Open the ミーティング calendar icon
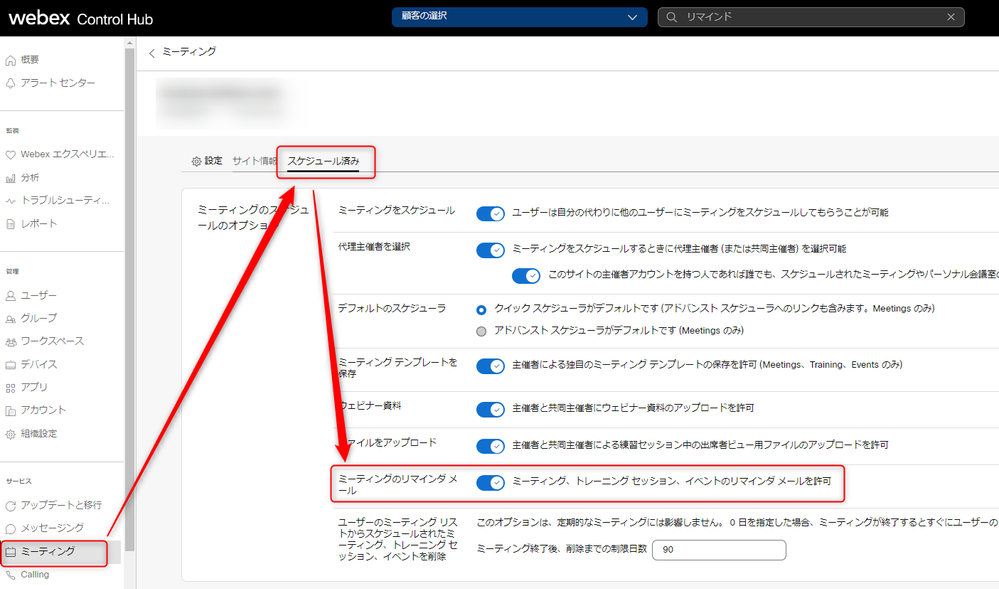 (x=10, y=552)
